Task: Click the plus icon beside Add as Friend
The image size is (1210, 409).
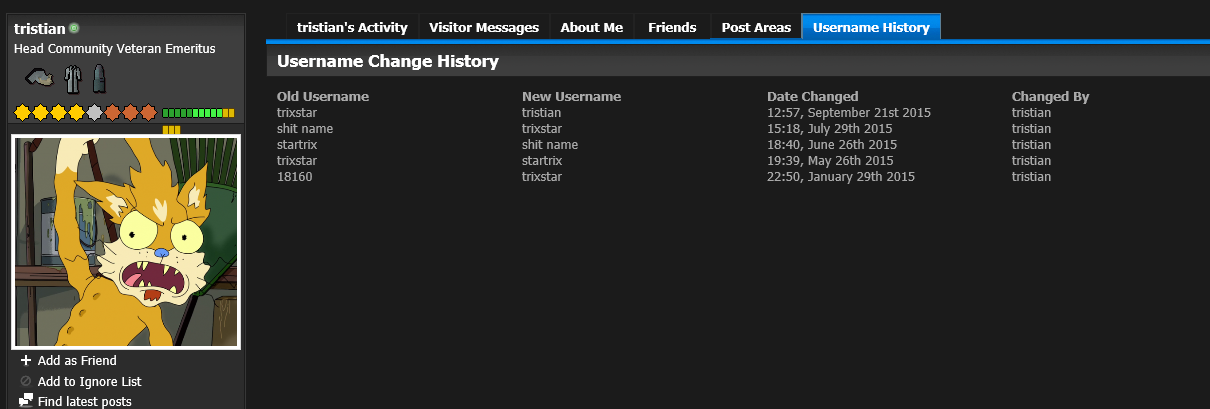Action: tap(26, 360)
